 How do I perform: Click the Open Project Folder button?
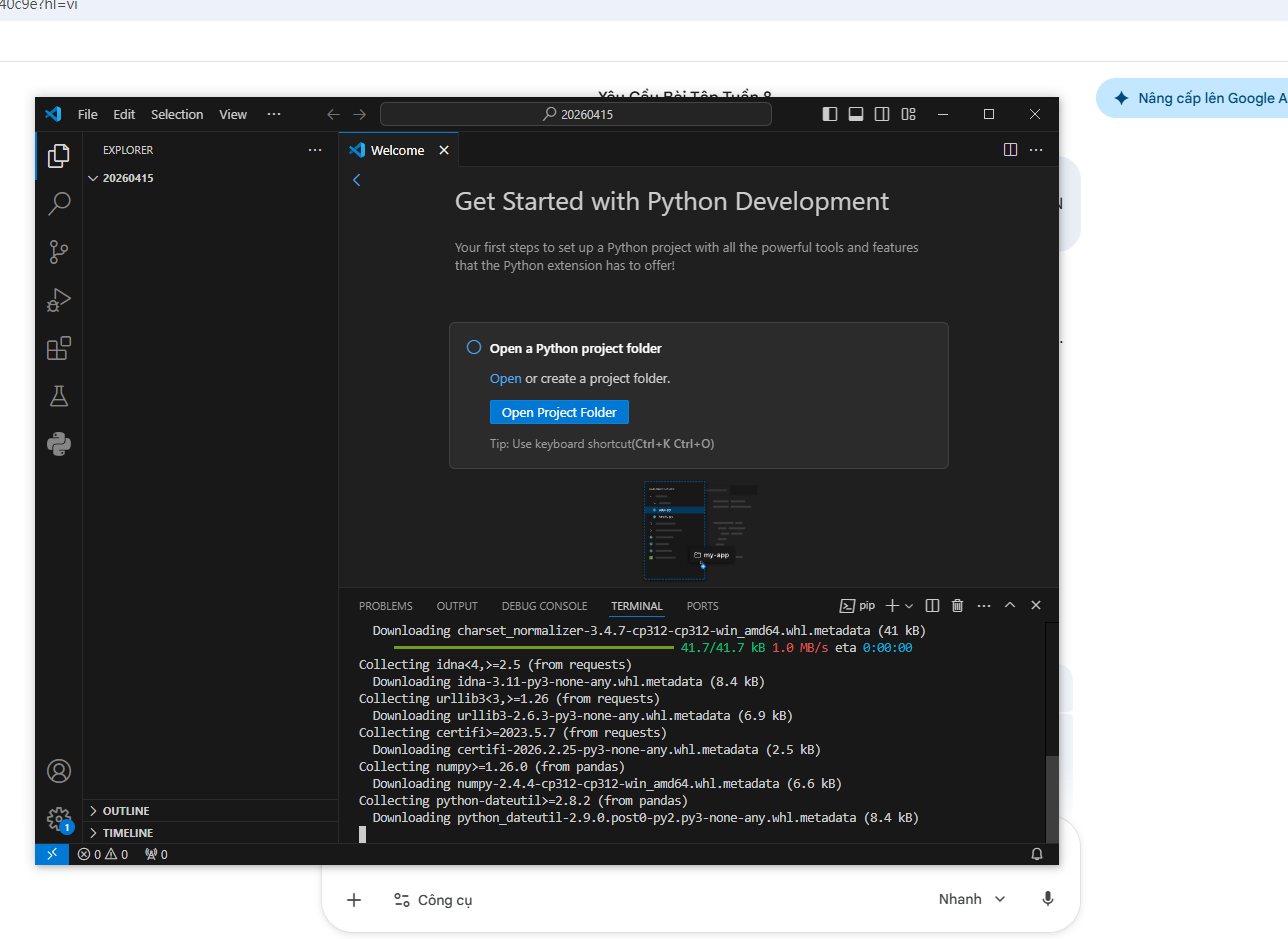point(559,412)
